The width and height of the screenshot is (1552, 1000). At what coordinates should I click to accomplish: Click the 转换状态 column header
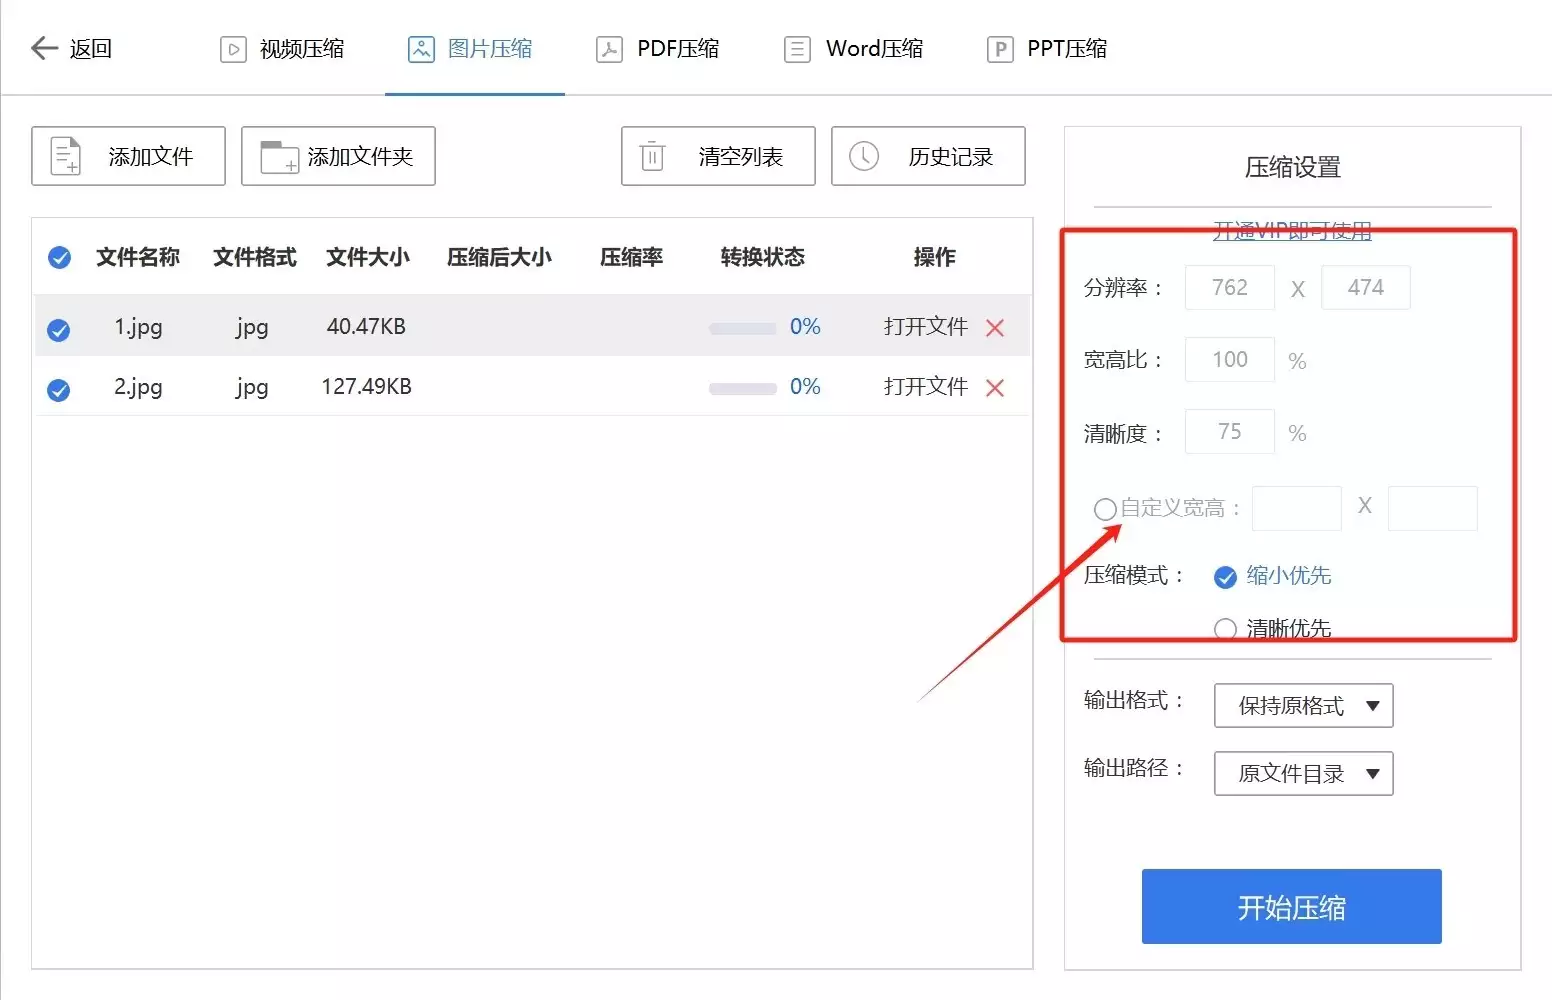[x=763, y=258]
